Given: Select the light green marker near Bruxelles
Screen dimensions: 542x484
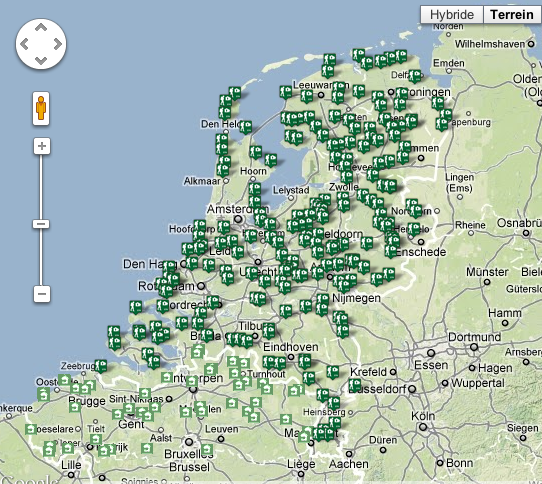Looking at the screenshot, I should pos(207,449).
